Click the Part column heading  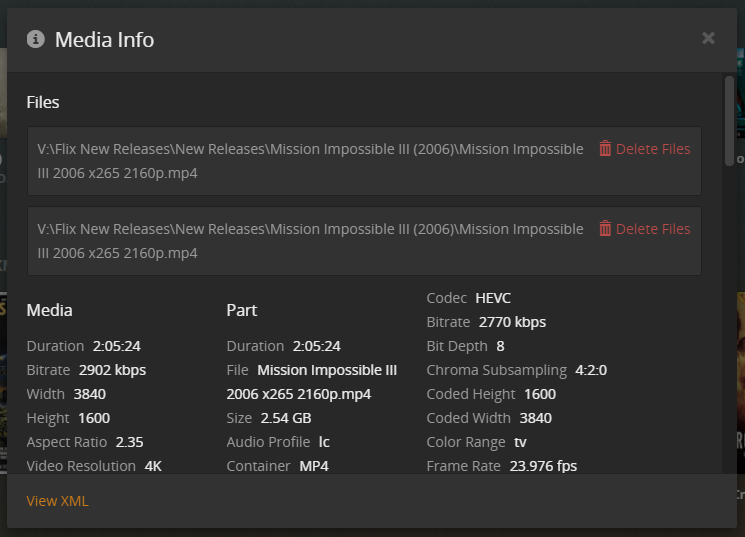(242, 310)
